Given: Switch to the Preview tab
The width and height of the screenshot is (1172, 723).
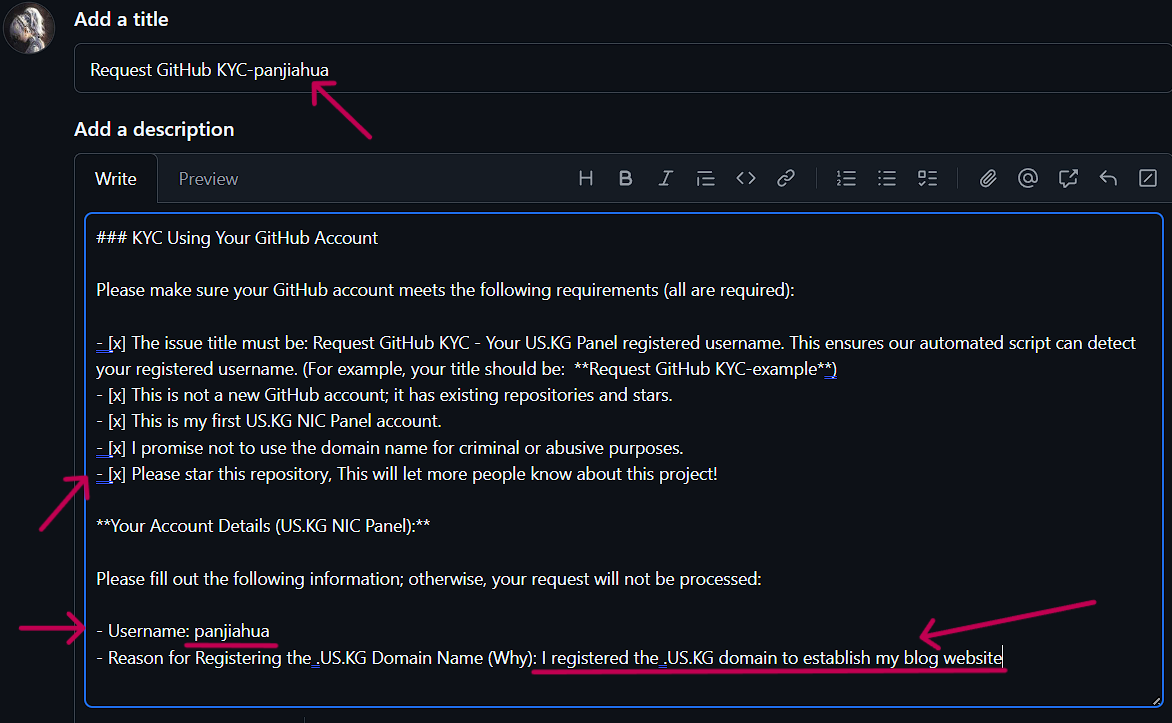Looking at the screenshot, I should [208, 179].
